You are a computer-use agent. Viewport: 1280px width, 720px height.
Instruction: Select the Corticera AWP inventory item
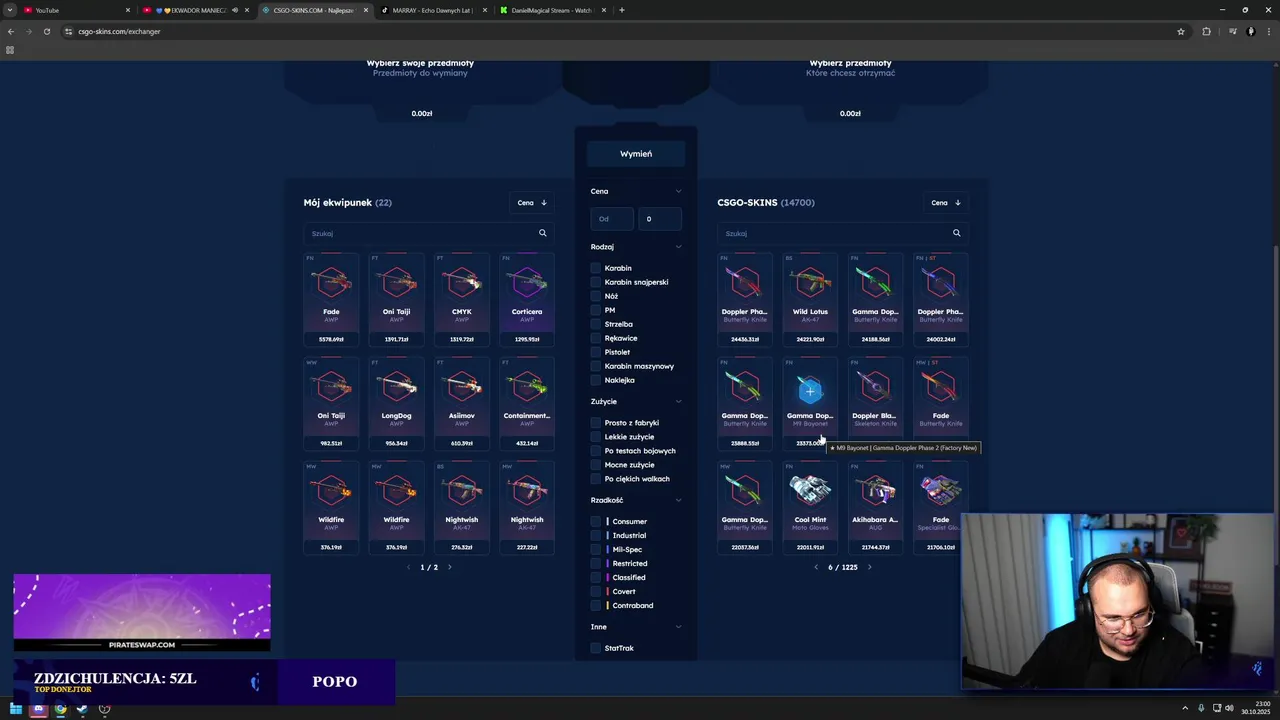pos(527,299)
